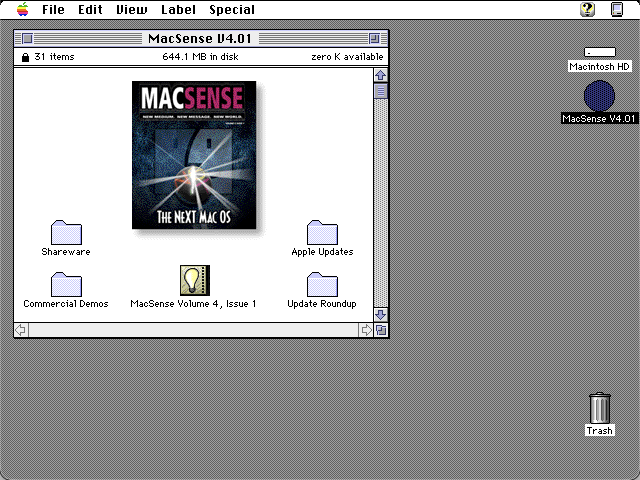Select MacSense Volume 4, Issue 1 lightbulb icon
640x480 pixels.
tap(195, 280)
